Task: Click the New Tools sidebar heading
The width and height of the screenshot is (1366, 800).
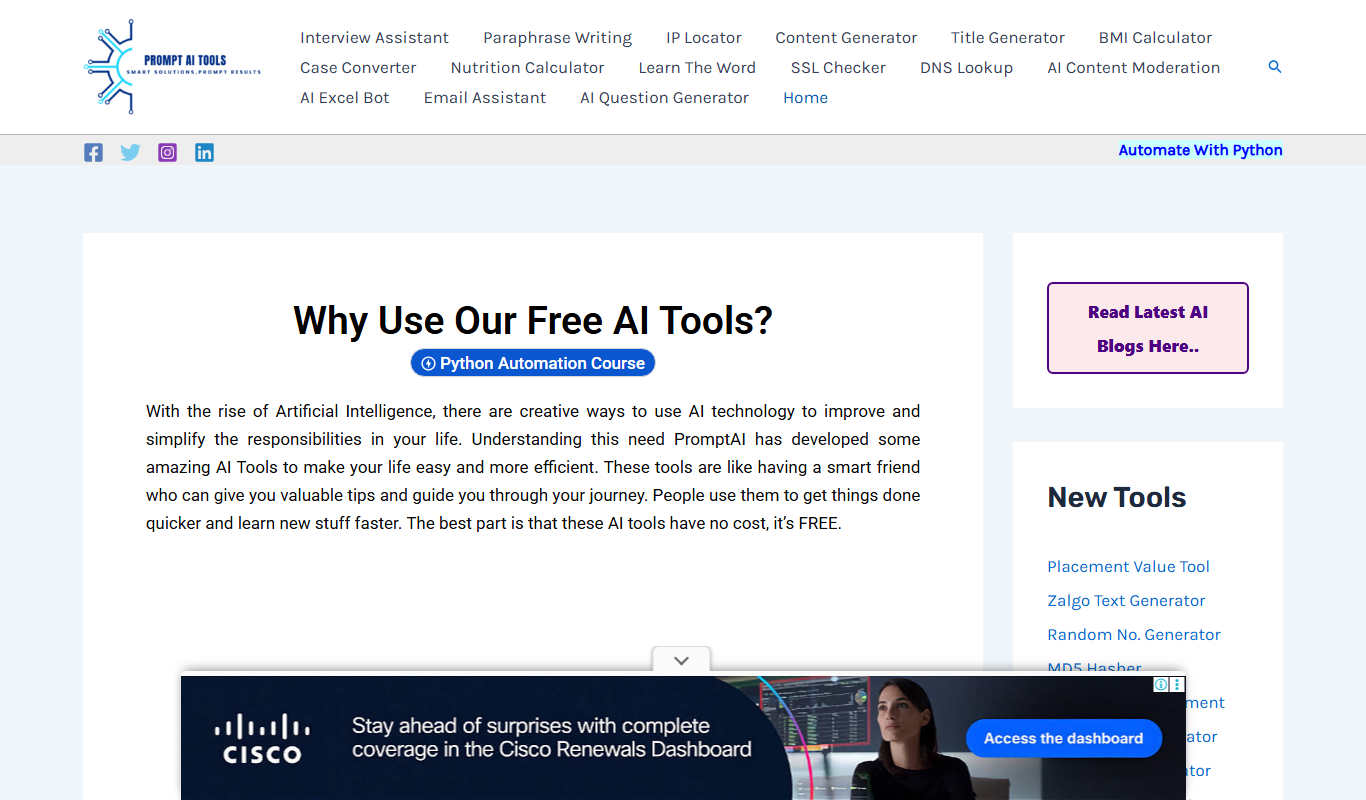Action: [x=1117, y=497]
